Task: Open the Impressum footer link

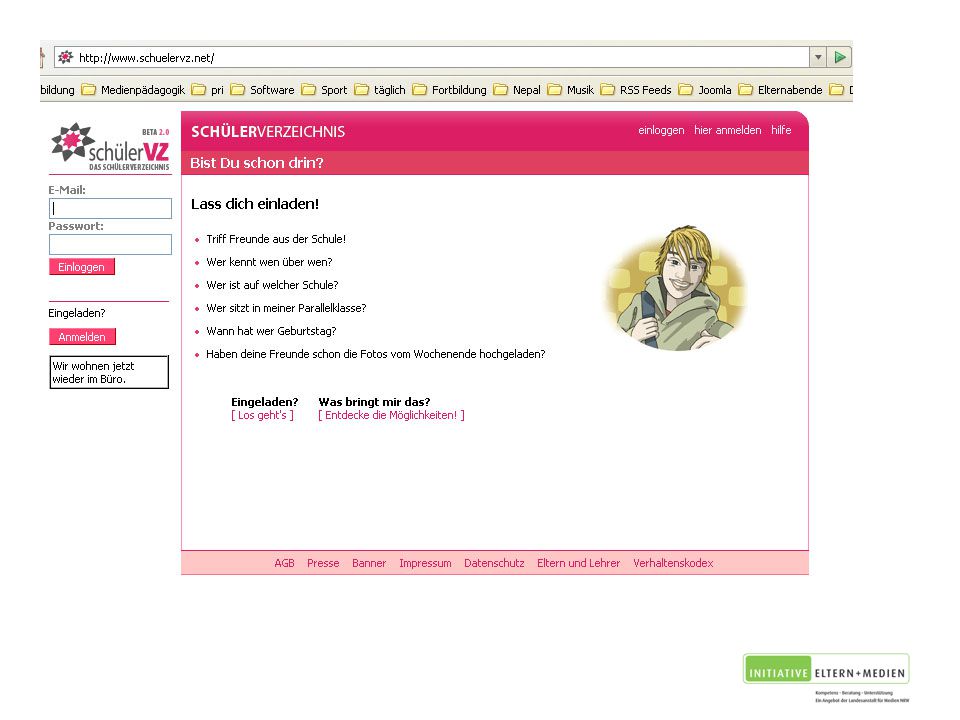Action: 426,563
